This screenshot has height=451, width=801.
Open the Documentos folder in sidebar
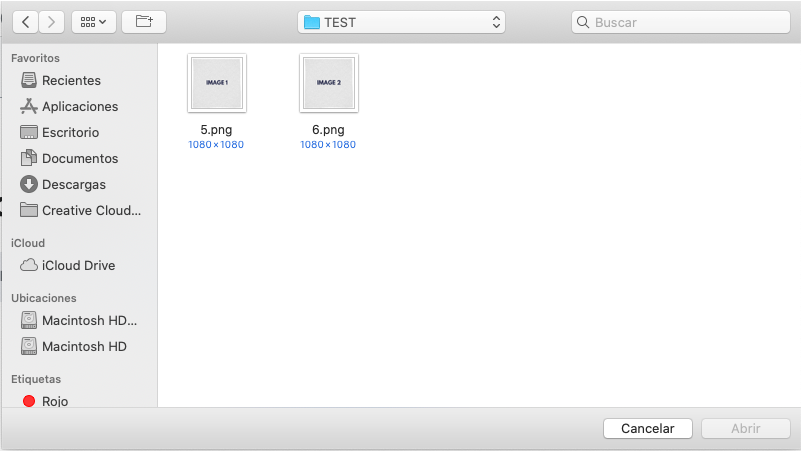click(x=79, y=158)
